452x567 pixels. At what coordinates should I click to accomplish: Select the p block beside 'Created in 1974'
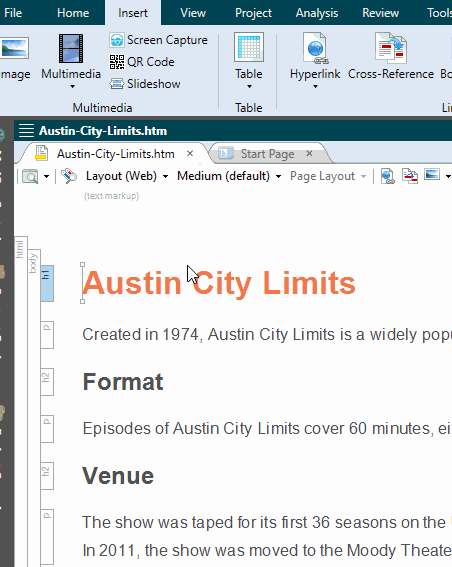47,334
